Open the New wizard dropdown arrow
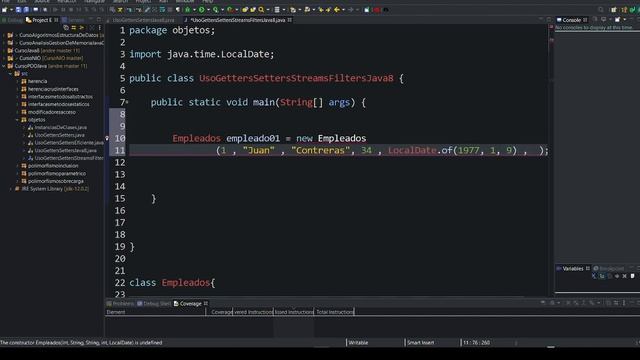Viewport: 640px width, 360px height. click(11, 10)
